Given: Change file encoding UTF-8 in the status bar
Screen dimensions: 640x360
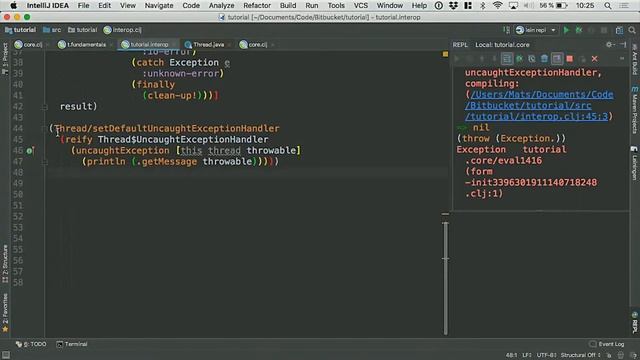Looking at the screenshot, I should click(x=547, y=355).
